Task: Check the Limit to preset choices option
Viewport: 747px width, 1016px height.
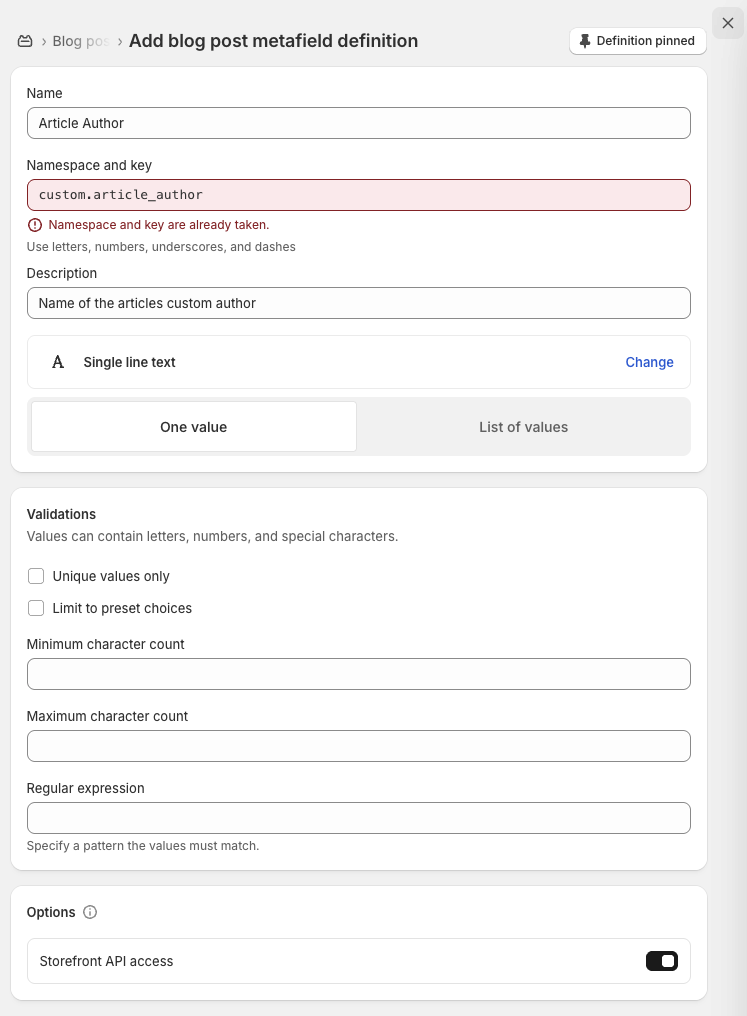Action: click(x=36, y=608)
